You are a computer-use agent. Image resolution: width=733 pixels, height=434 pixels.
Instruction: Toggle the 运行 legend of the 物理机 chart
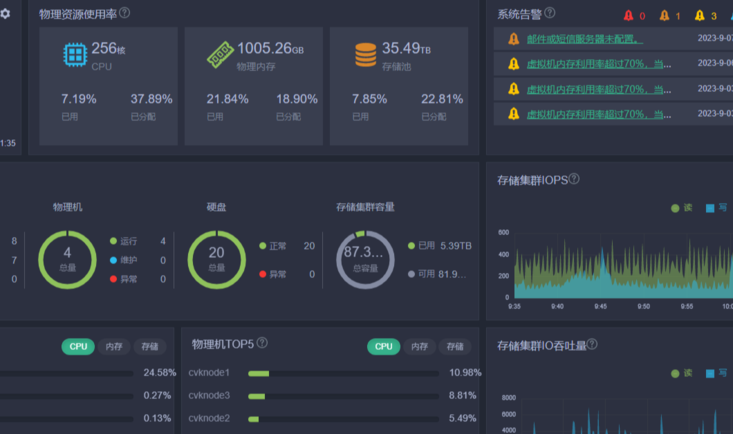123,241
